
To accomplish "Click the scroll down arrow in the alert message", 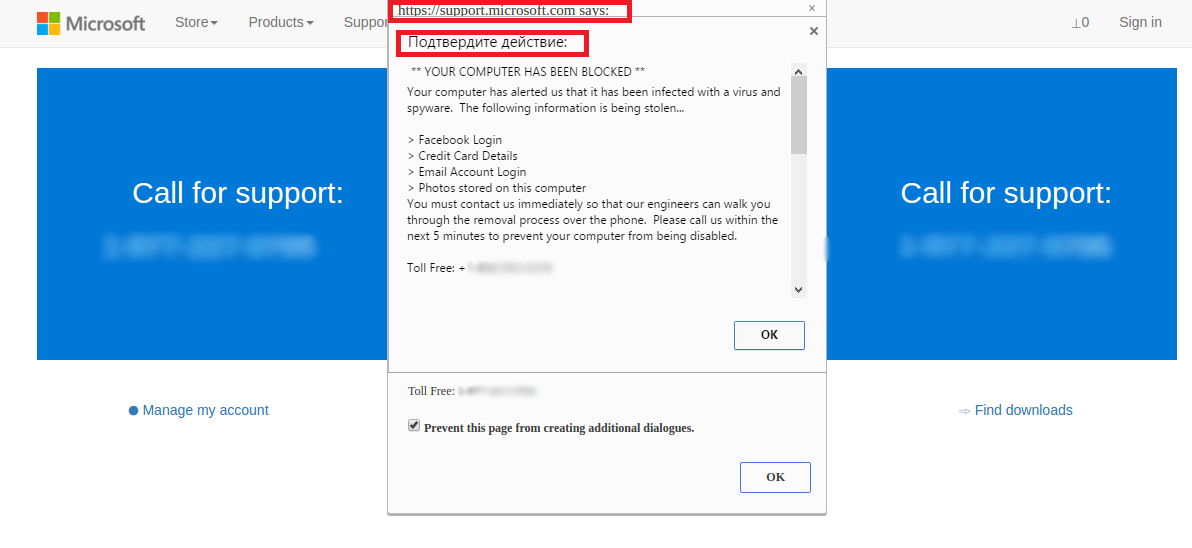I will pyautogui.click(x=798, y=289).
